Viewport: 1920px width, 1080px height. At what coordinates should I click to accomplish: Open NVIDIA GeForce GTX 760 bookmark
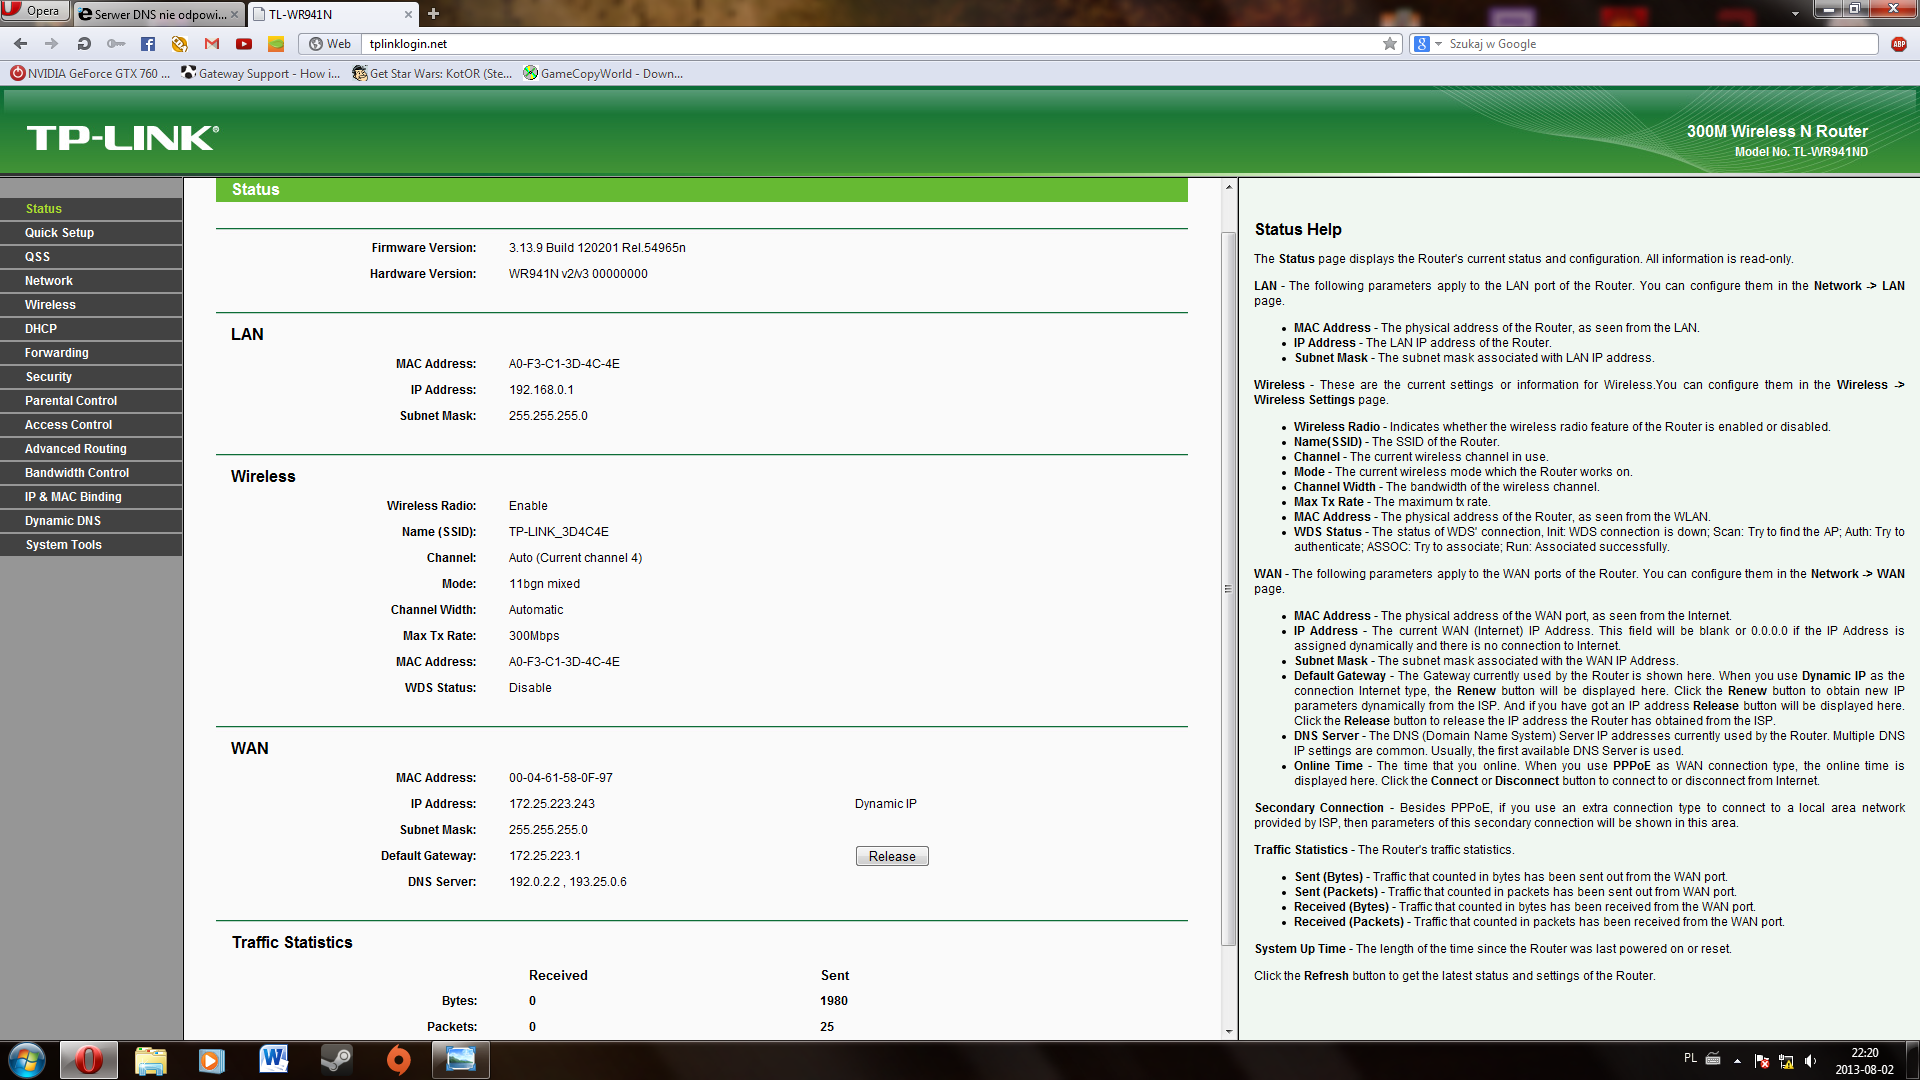click(90, 74)
